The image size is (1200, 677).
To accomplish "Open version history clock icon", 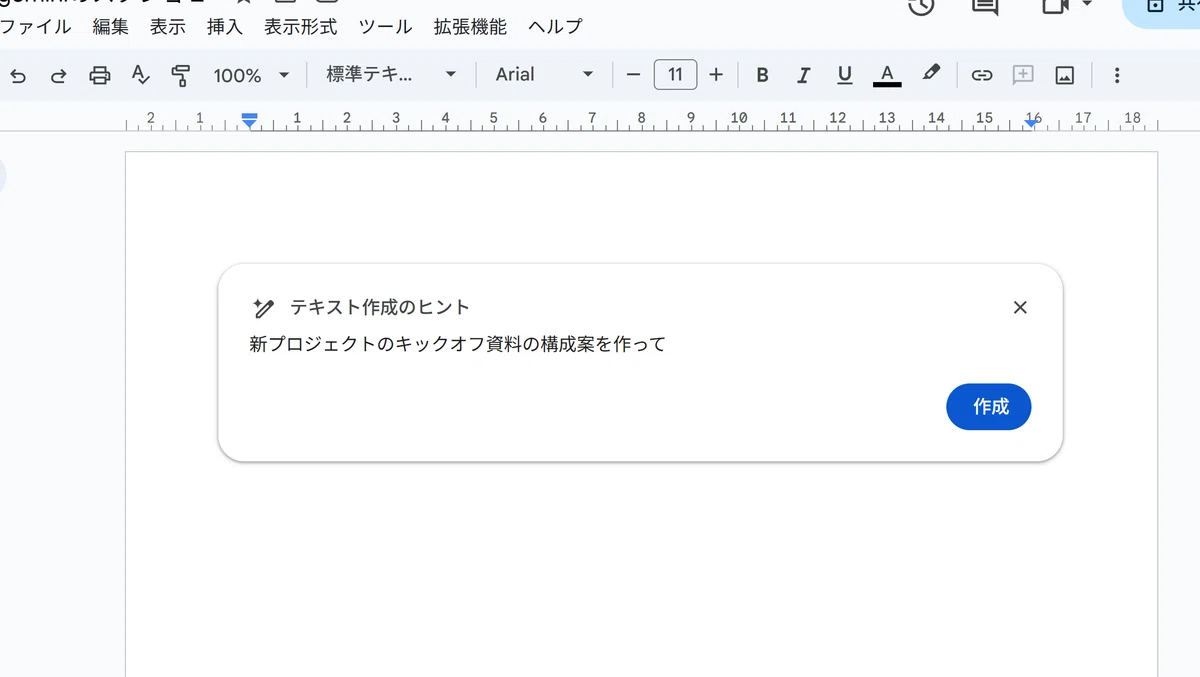I will point(921,6).
